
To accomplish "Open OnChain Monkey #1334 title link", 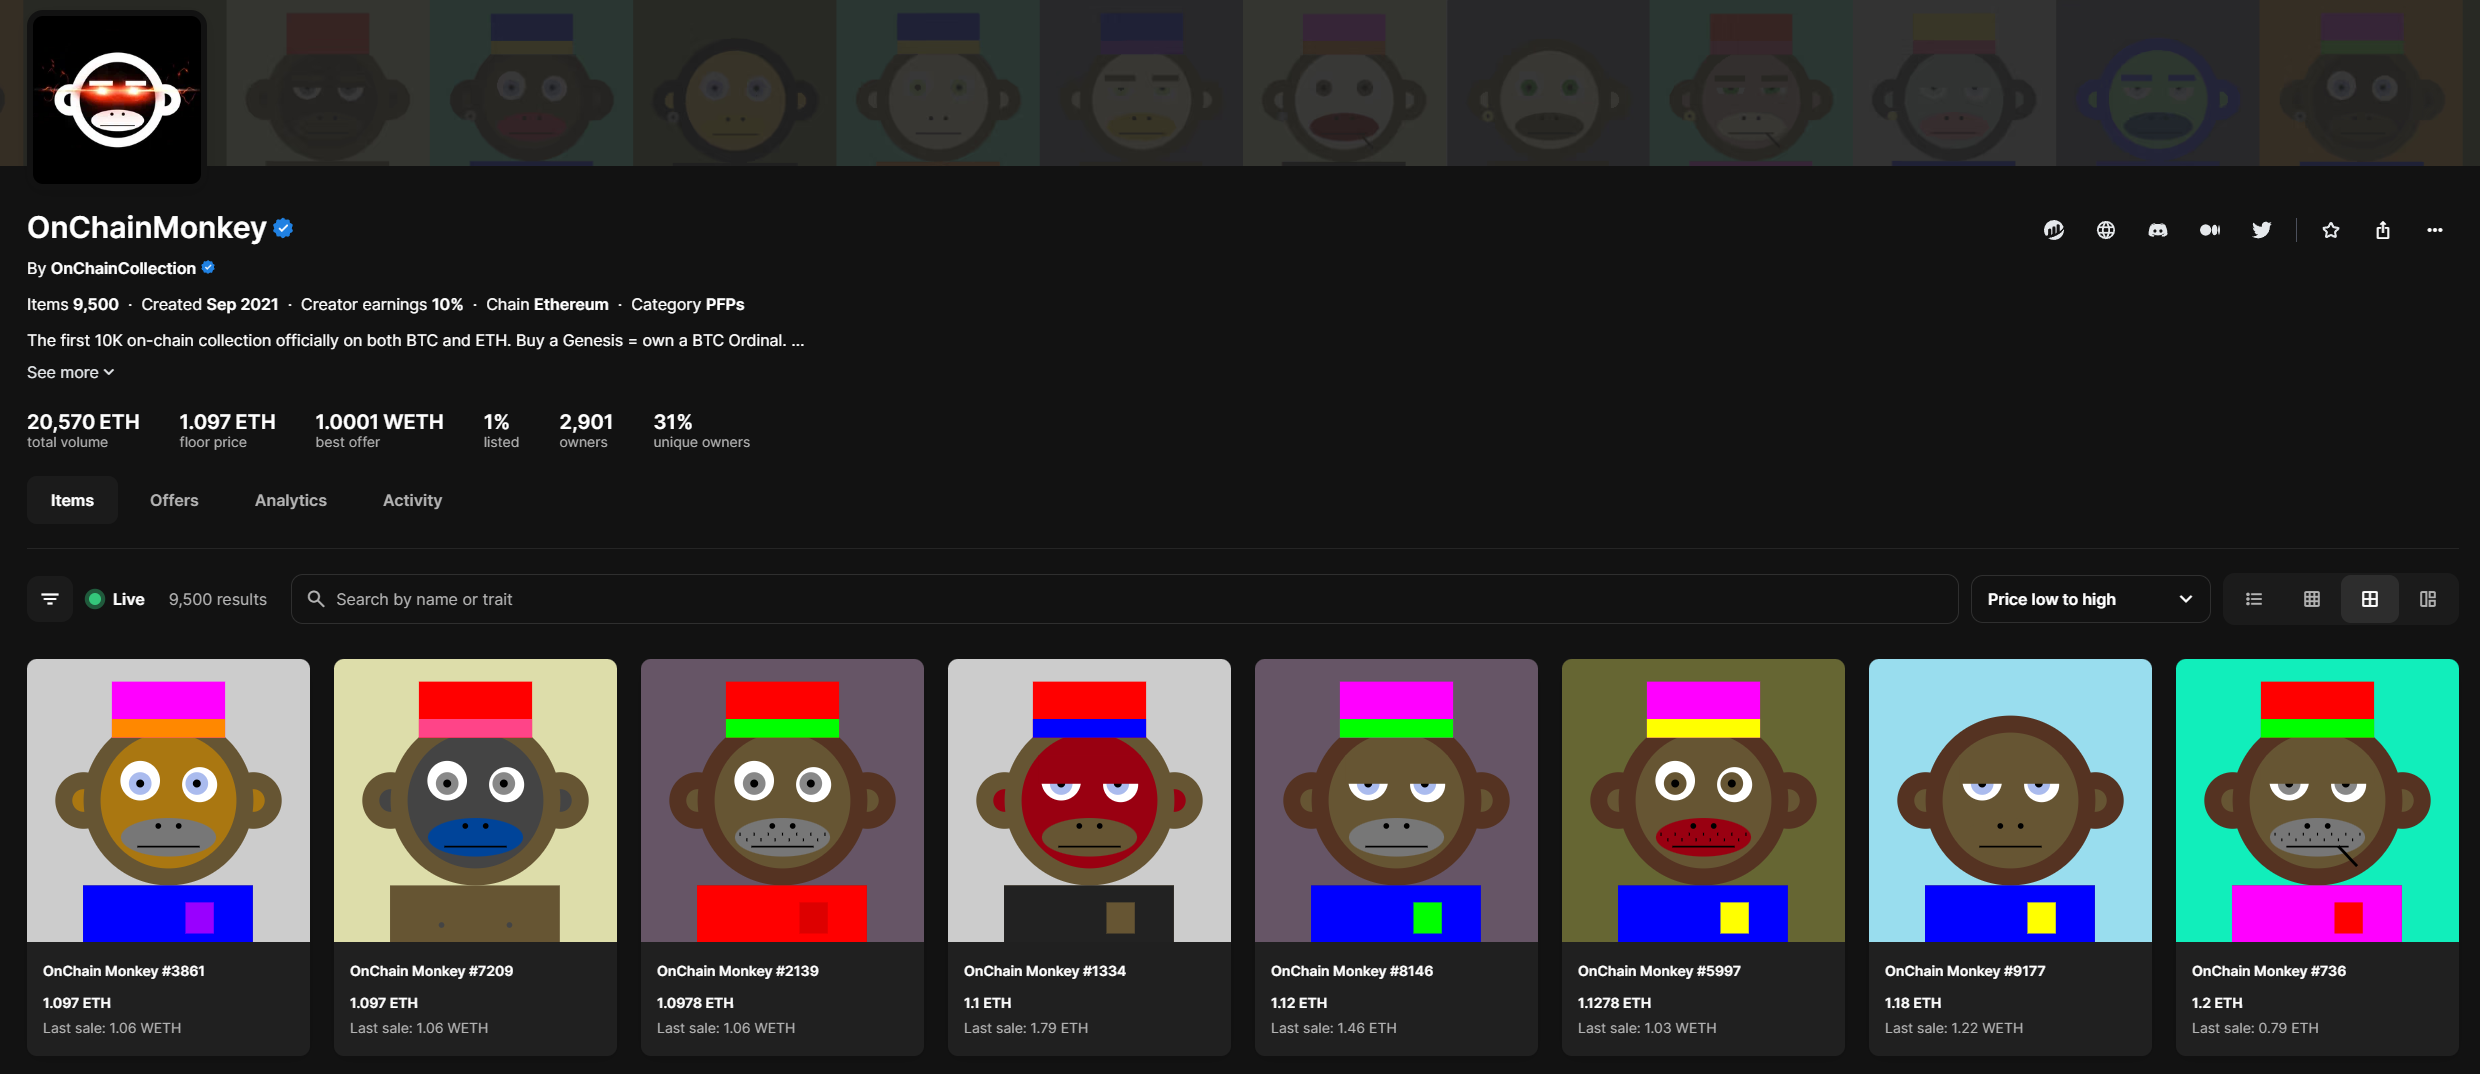I will tap(1045, 971).
